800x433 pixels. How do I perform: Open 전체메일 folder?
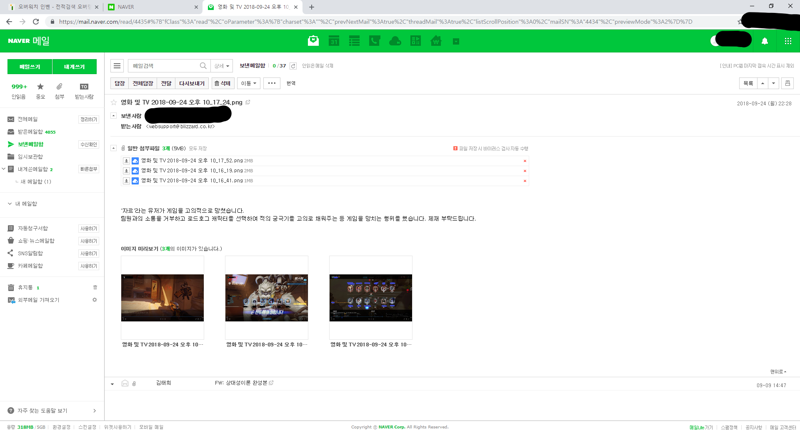(28, 119)
